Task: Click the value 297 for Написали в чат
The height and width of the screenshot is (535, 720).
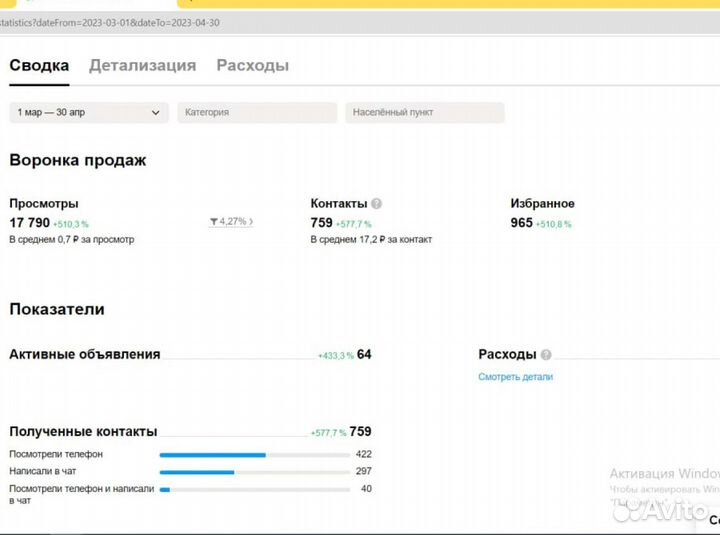Action: (364, 471)
